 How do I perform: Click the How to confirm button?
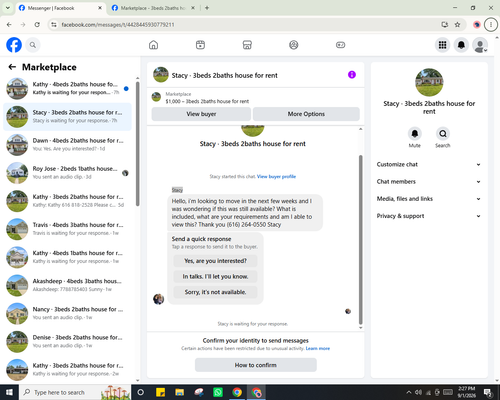tap(256, 365)
